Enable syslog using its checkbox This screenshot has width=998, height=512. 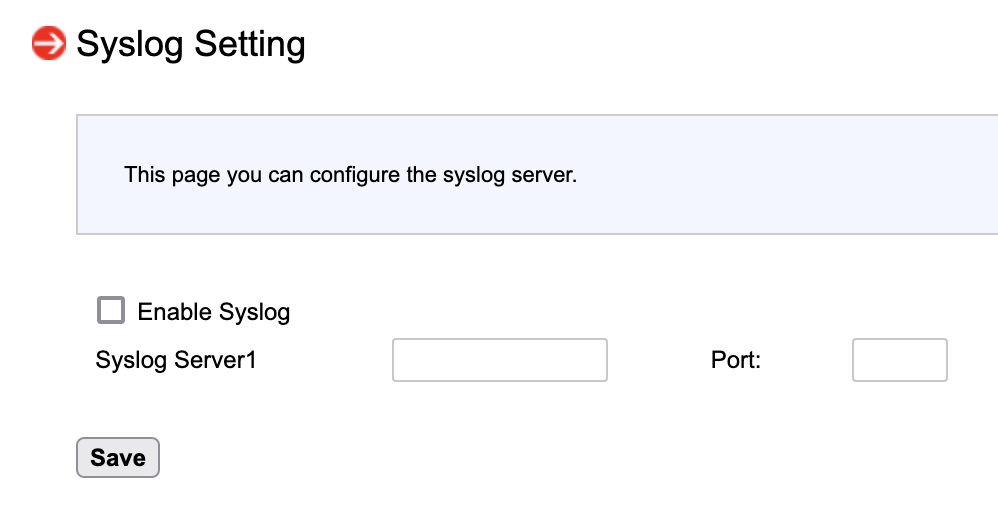pyautogui.click(x=111, y=310)
